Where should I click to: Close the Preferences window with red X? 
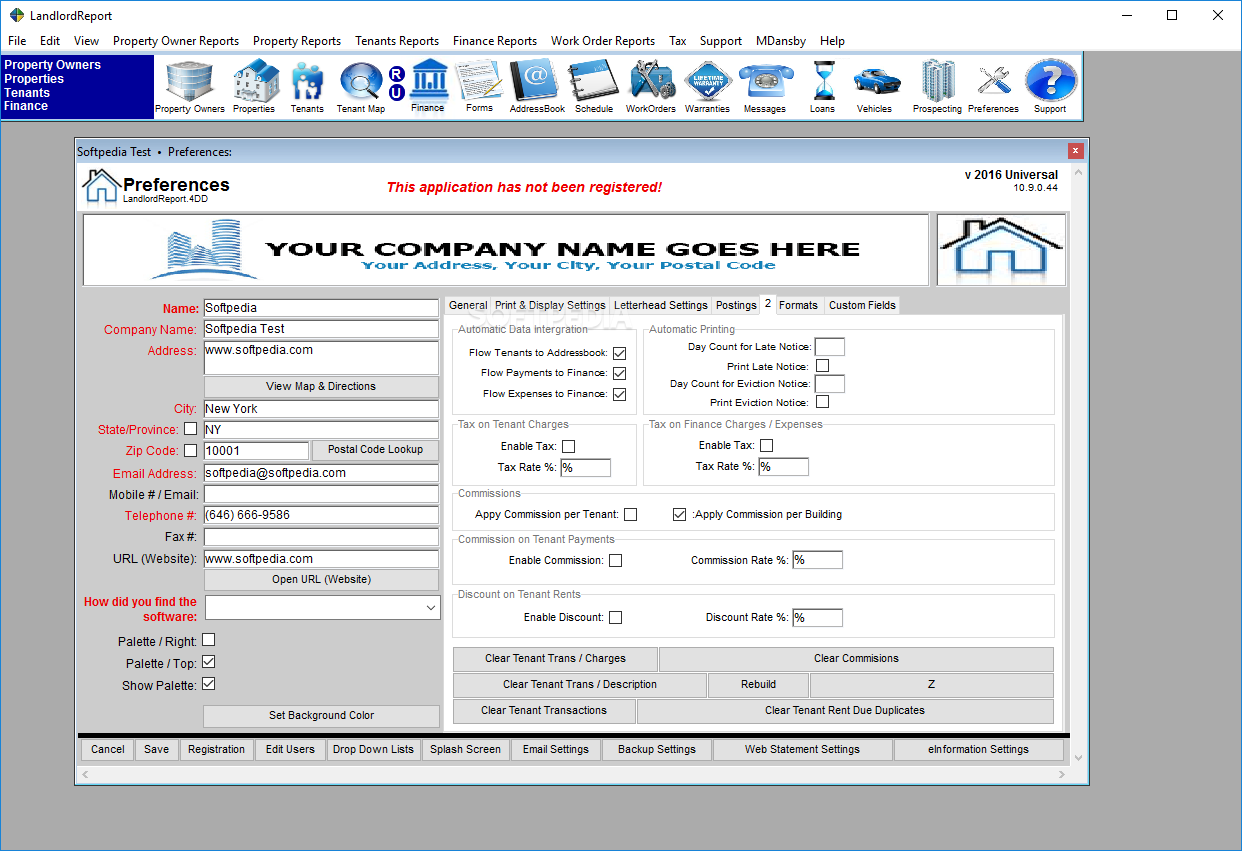(1076, 151)
